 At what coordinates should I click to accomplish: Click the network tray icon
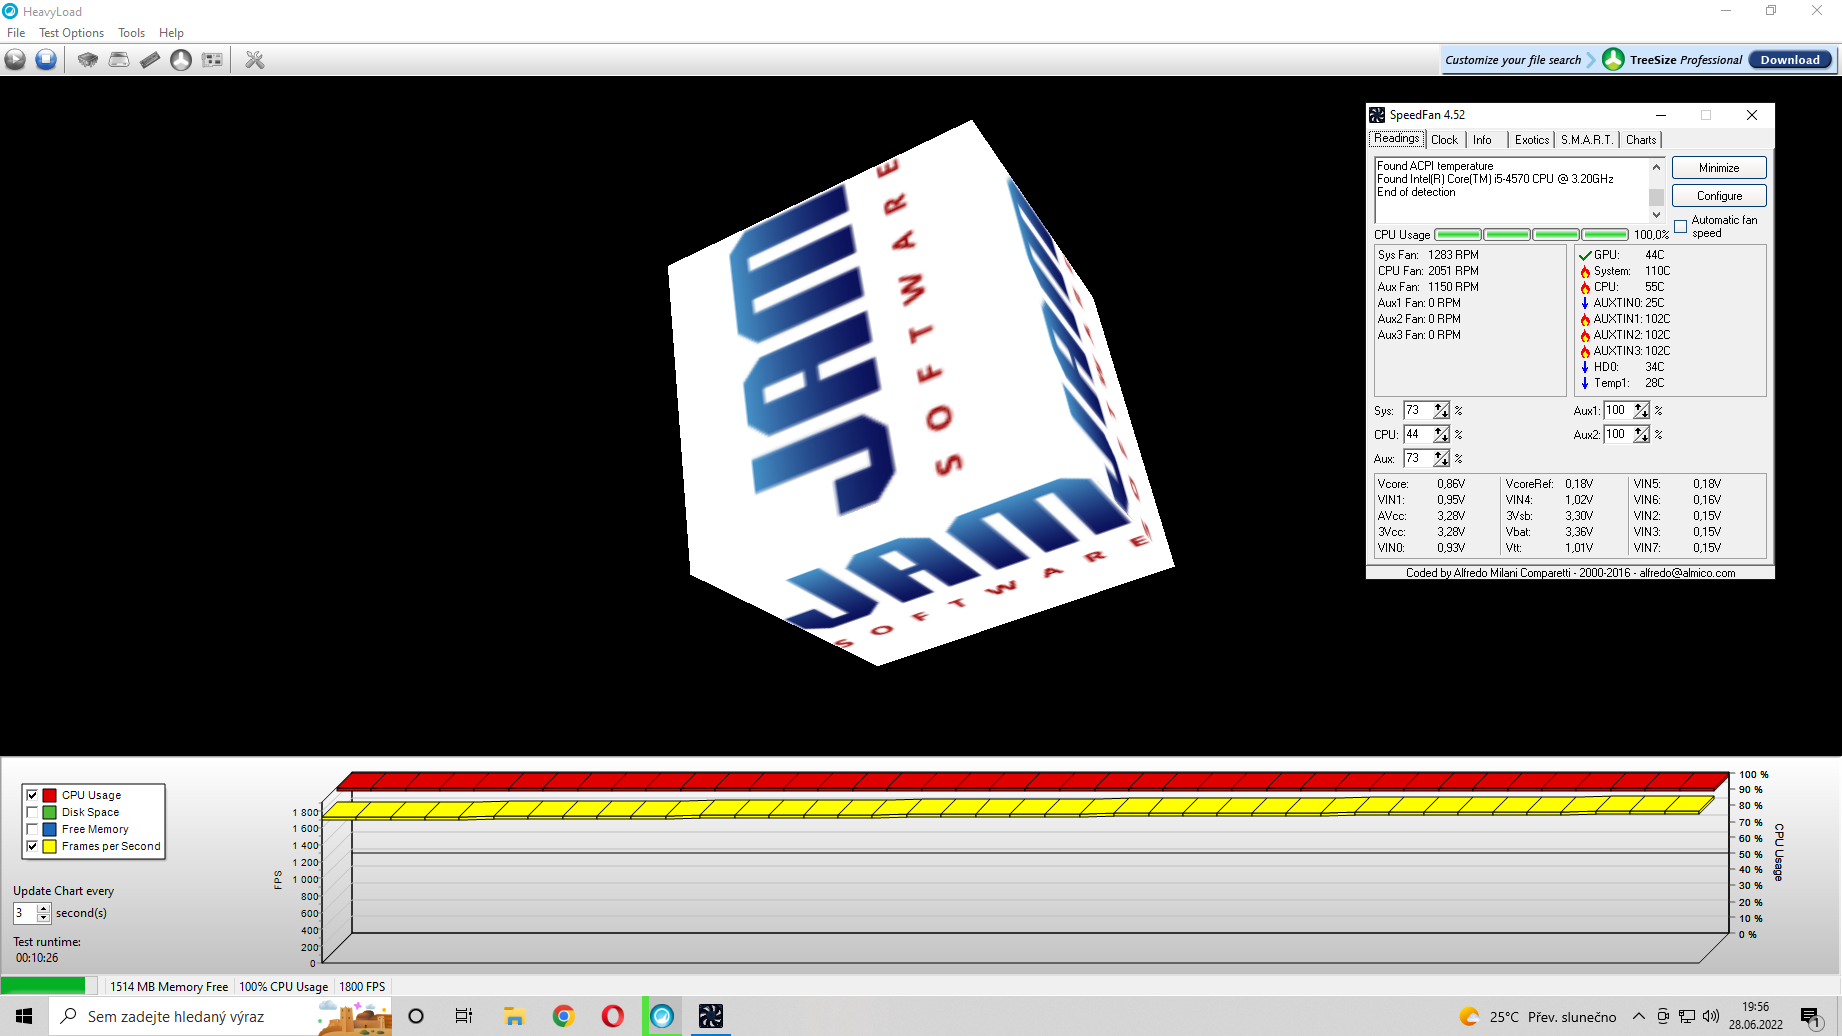pyautogui.click(x=1687, y=1016)
